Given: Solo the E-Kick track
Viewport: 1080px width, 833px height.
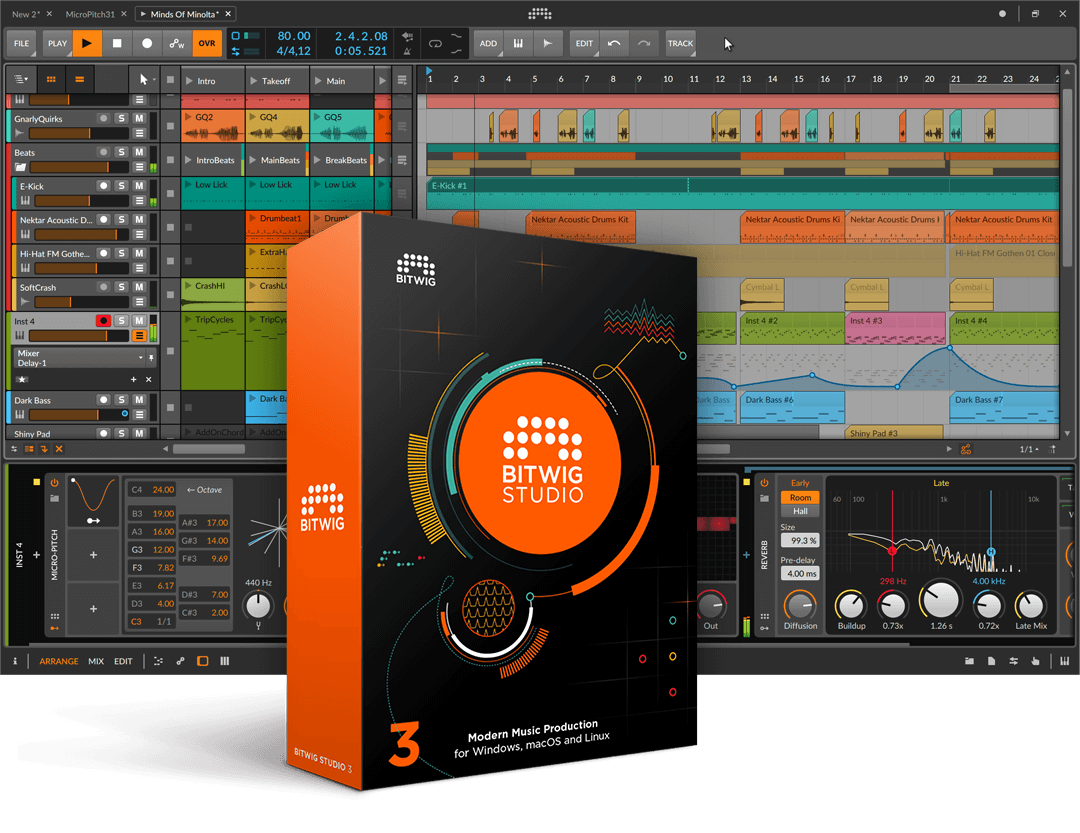Looking at the screenshot, I should 121,186.
